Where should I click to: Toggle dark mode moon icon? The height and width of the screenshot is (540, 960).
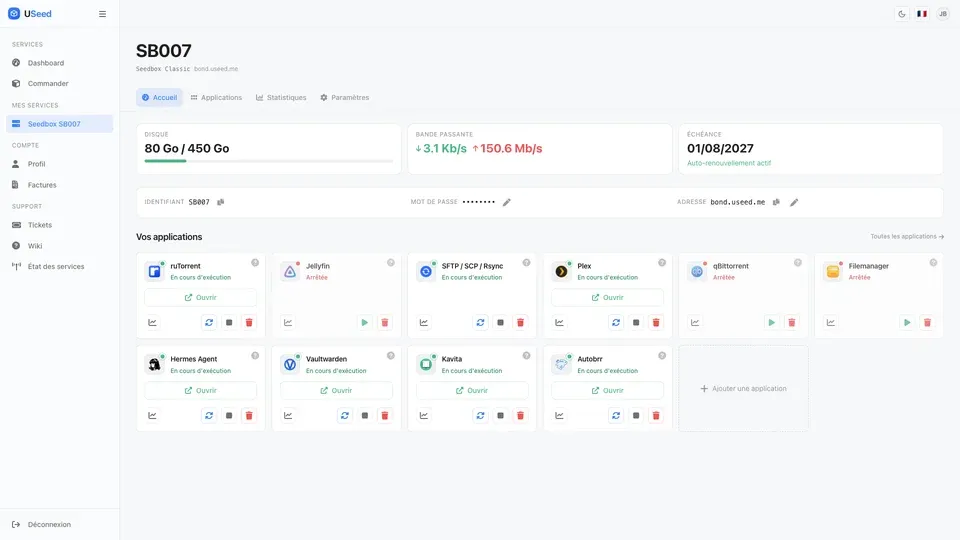[x=902, y=13]
